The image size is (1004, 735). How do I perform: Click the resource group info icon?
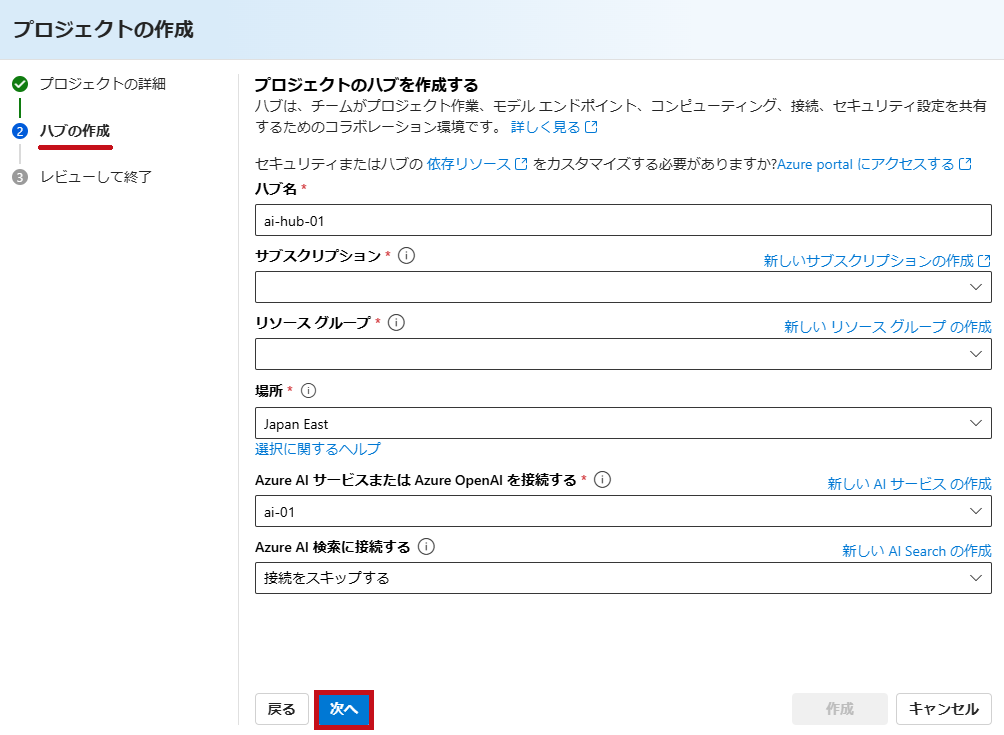tap(396, 322)
